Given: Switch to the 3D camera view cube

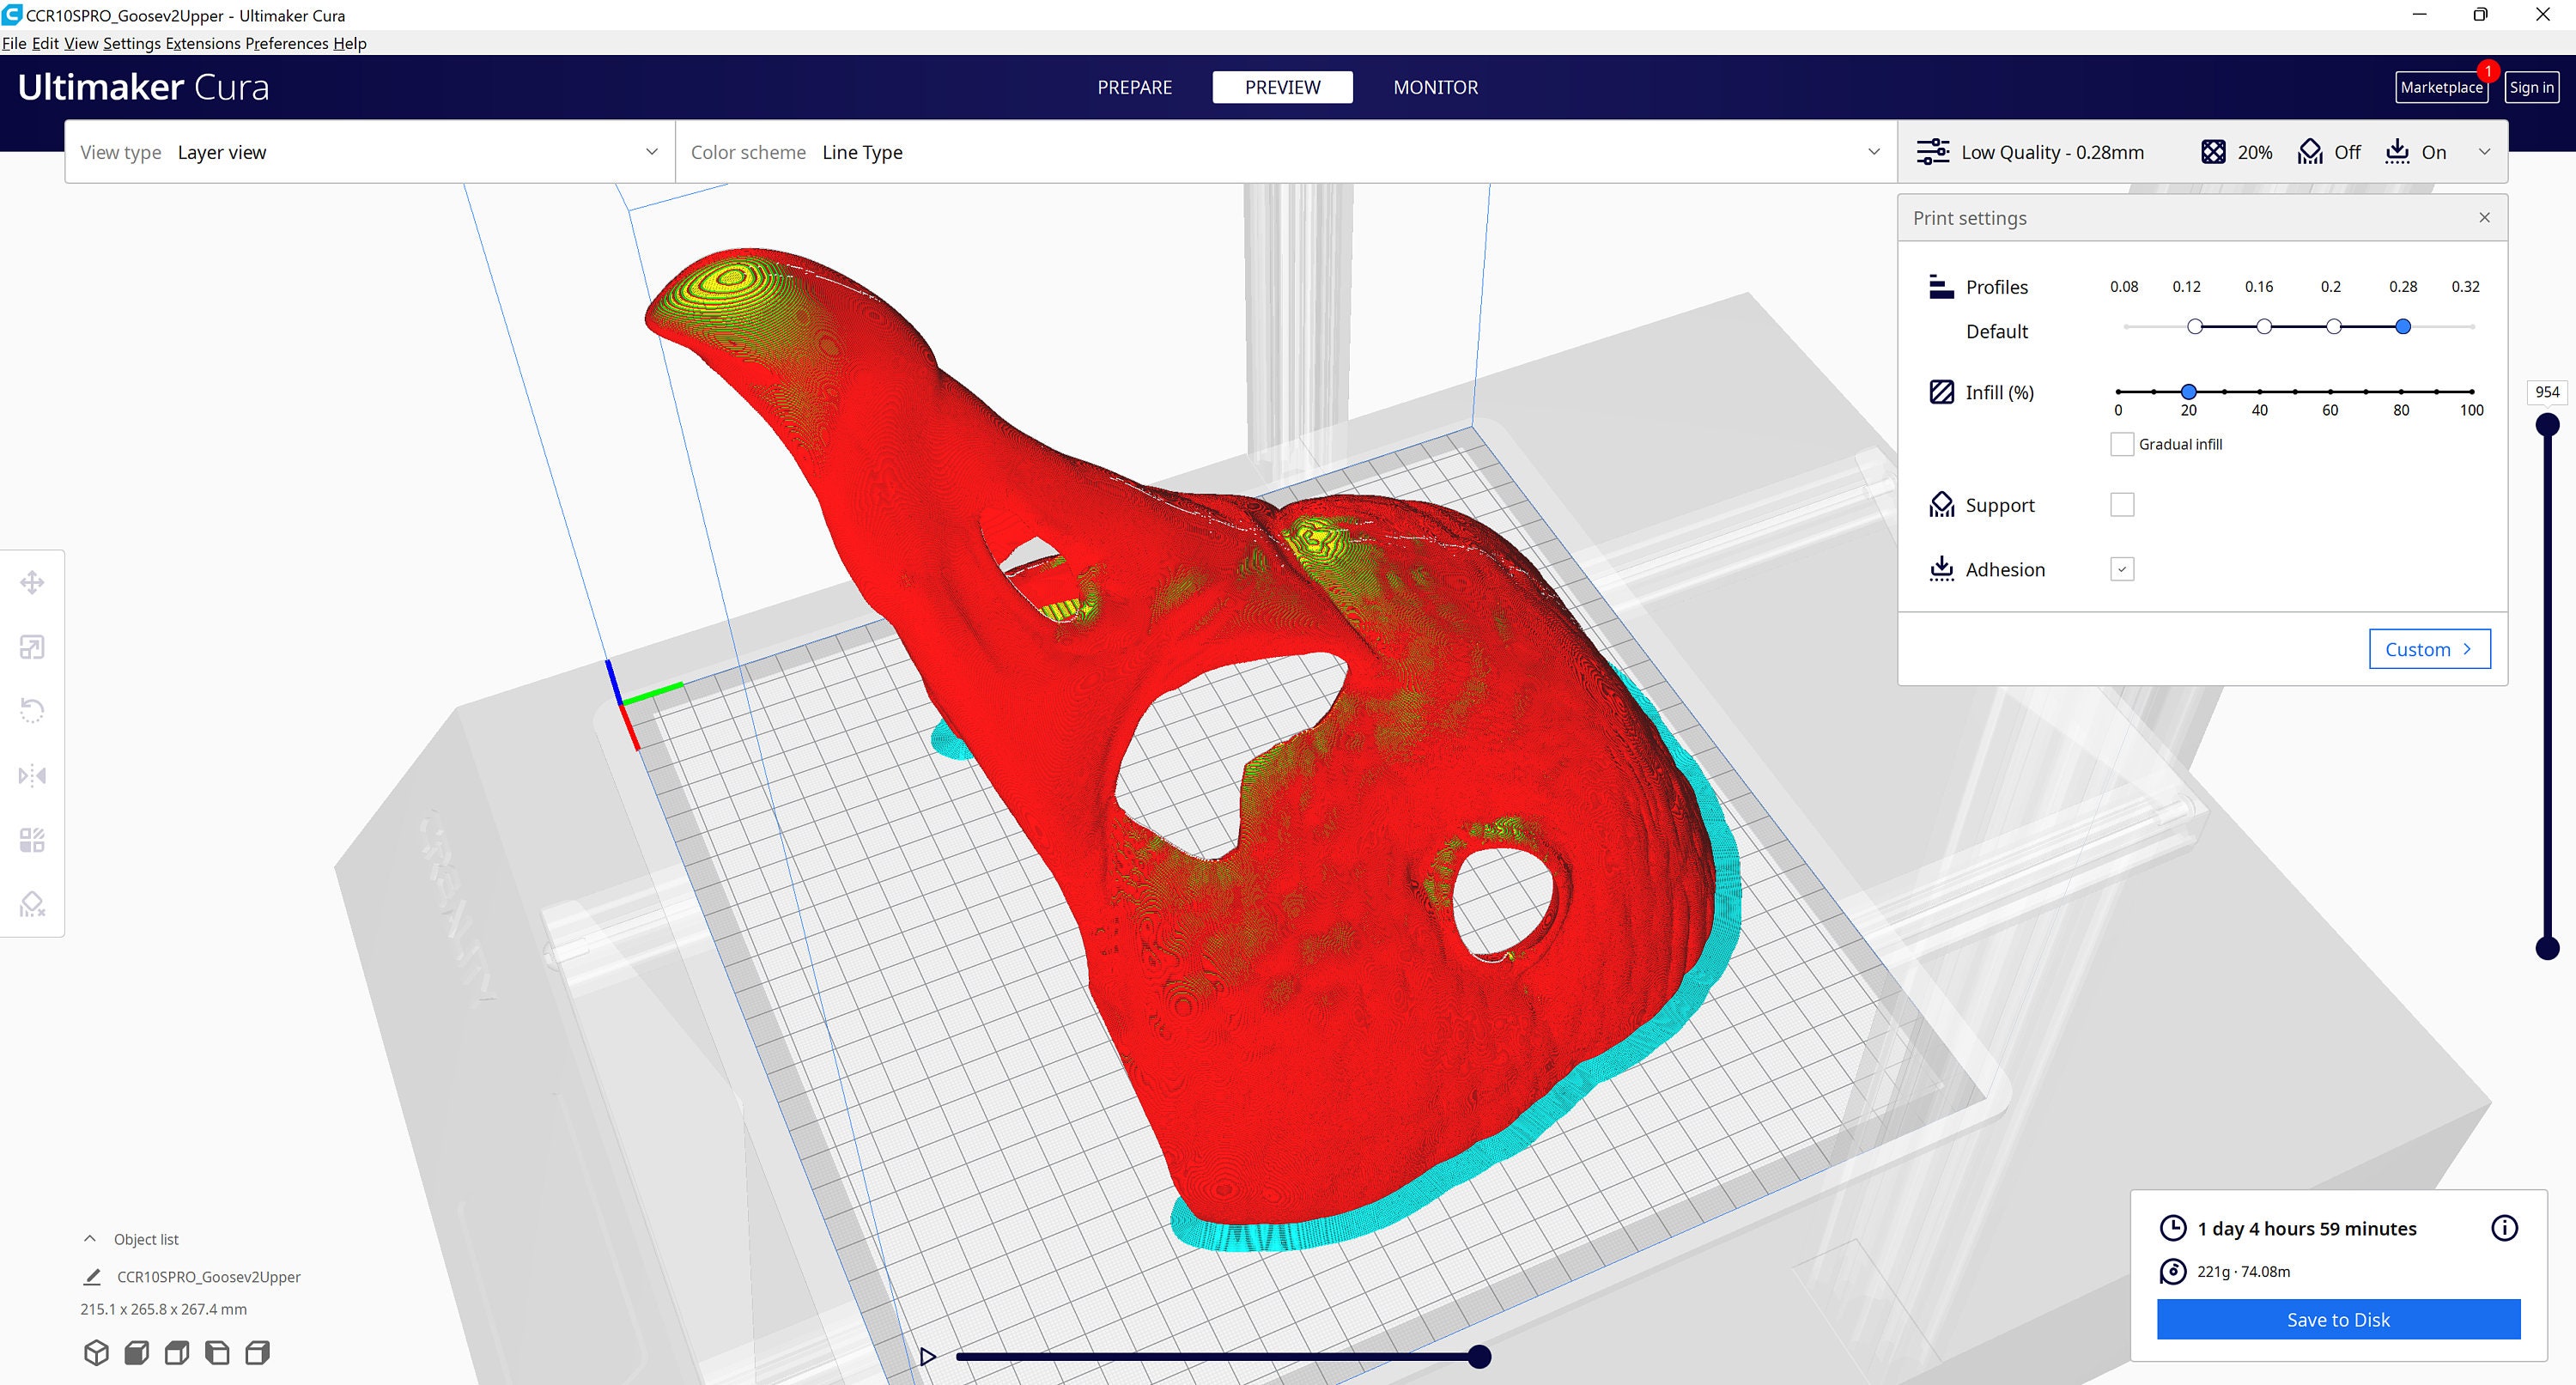Looking at the screenshot, I should (x=97, y=1352).
